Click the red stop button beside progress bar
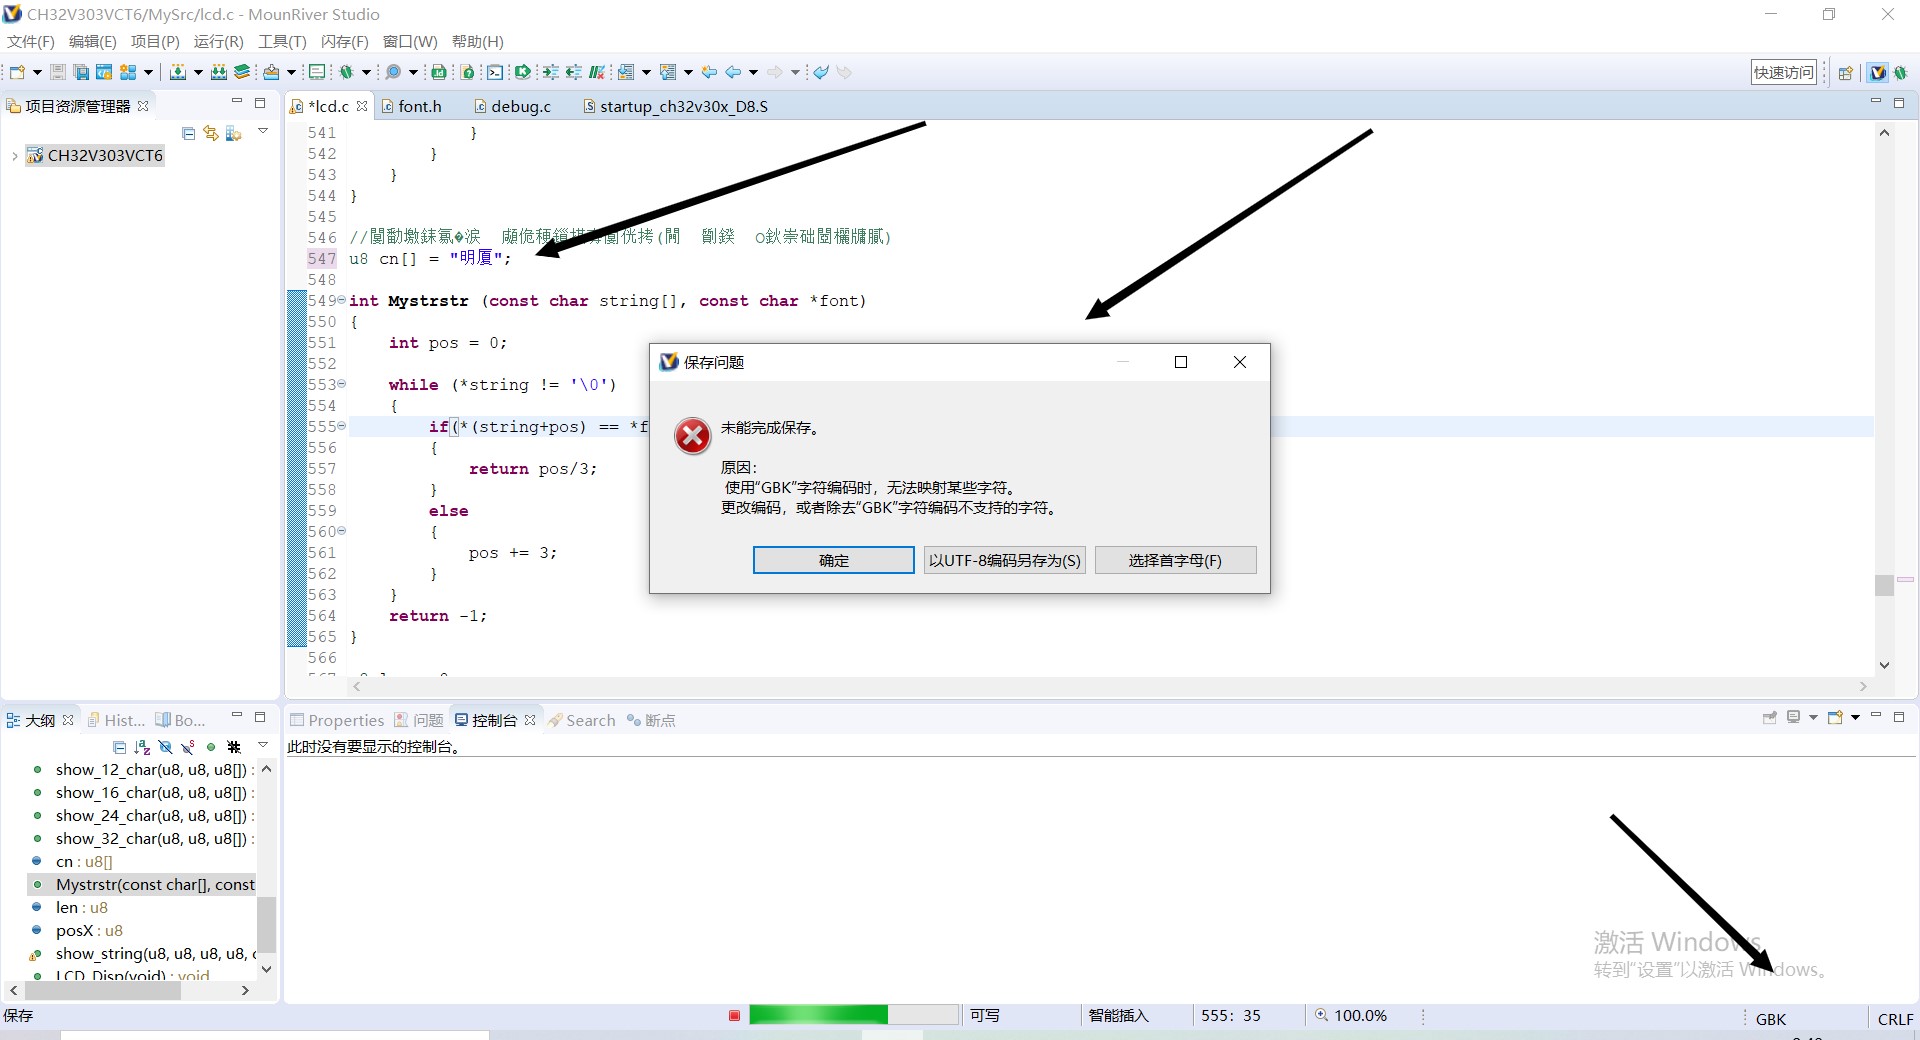1920x1040 pixels. pyautogui.click(x=734, y=1015)
